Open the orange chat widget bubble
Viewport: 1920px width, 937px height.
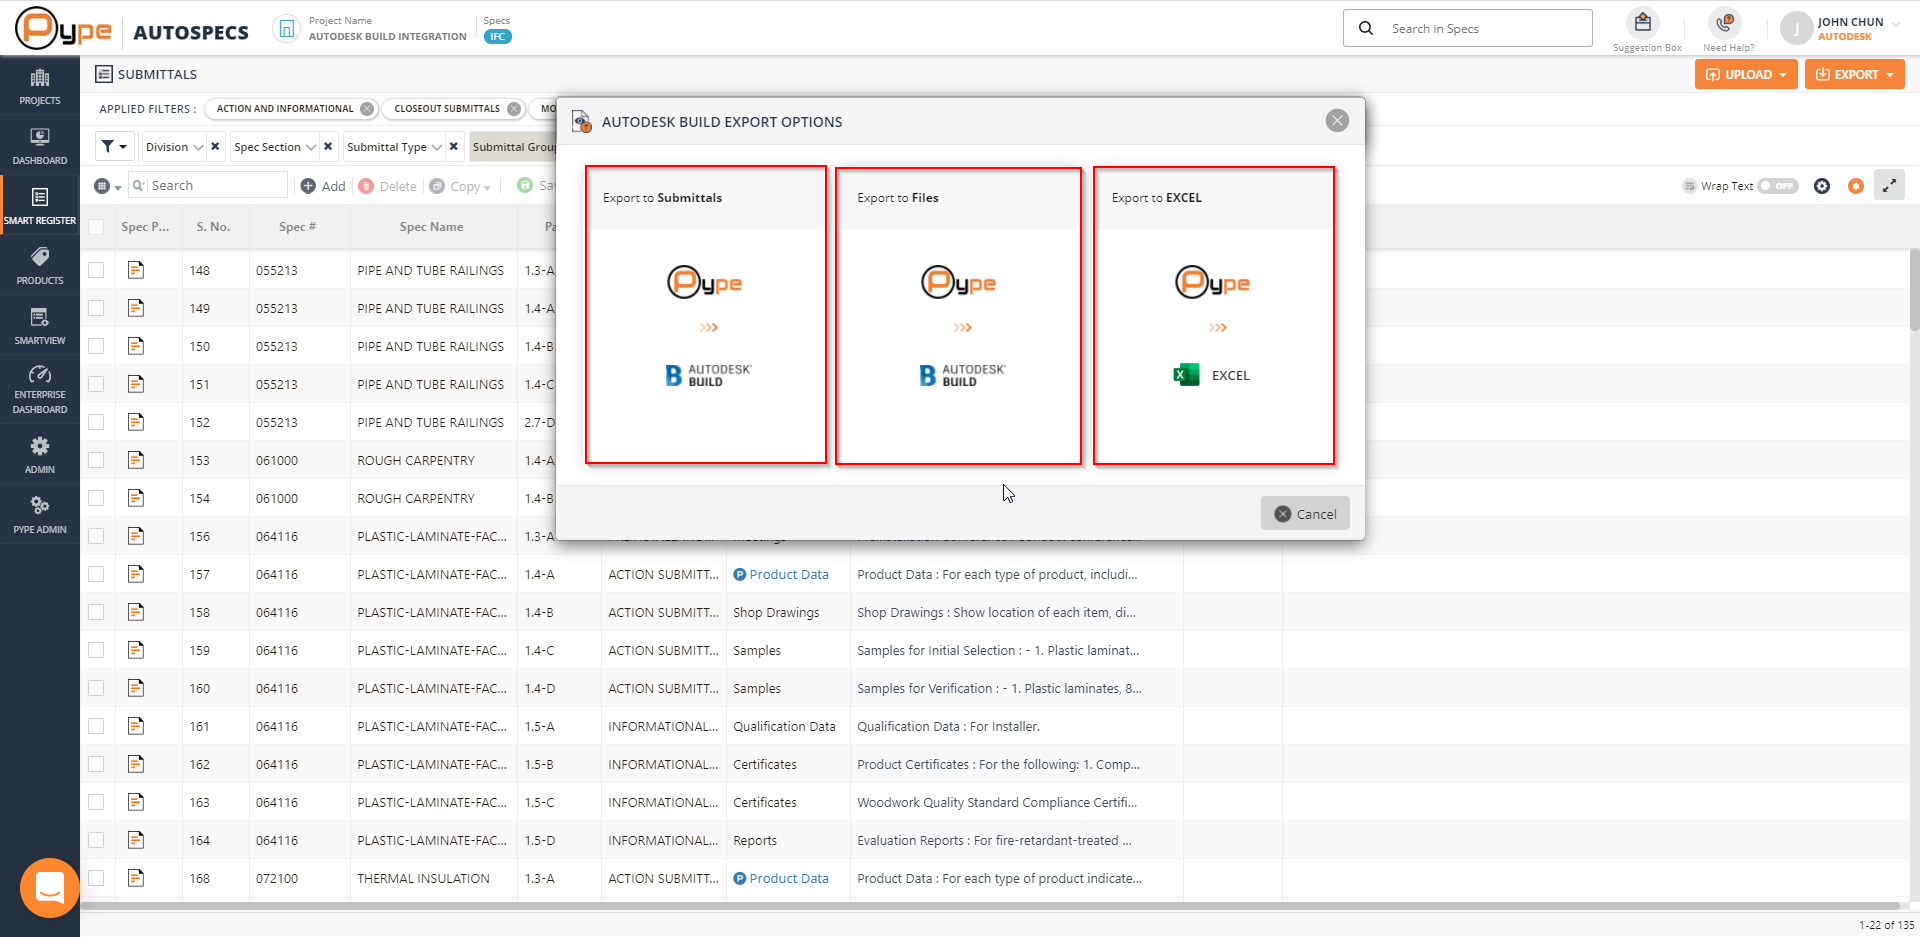[x=49, y=887]
